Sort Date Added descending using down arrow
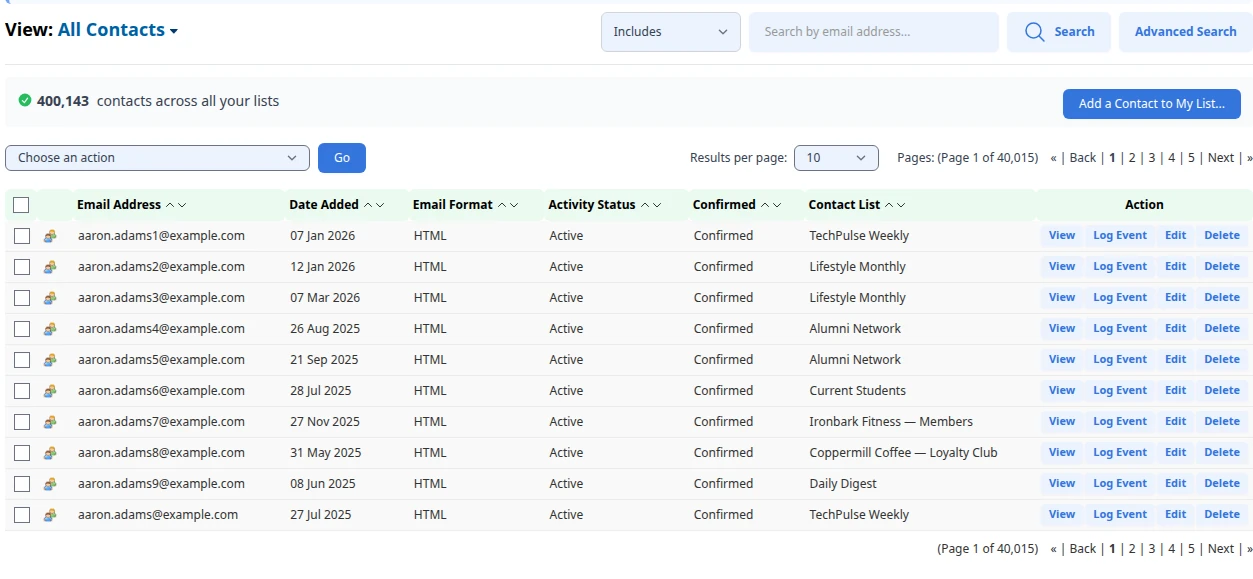This screenshot has width=1253, height=579. tap(380, 205)
